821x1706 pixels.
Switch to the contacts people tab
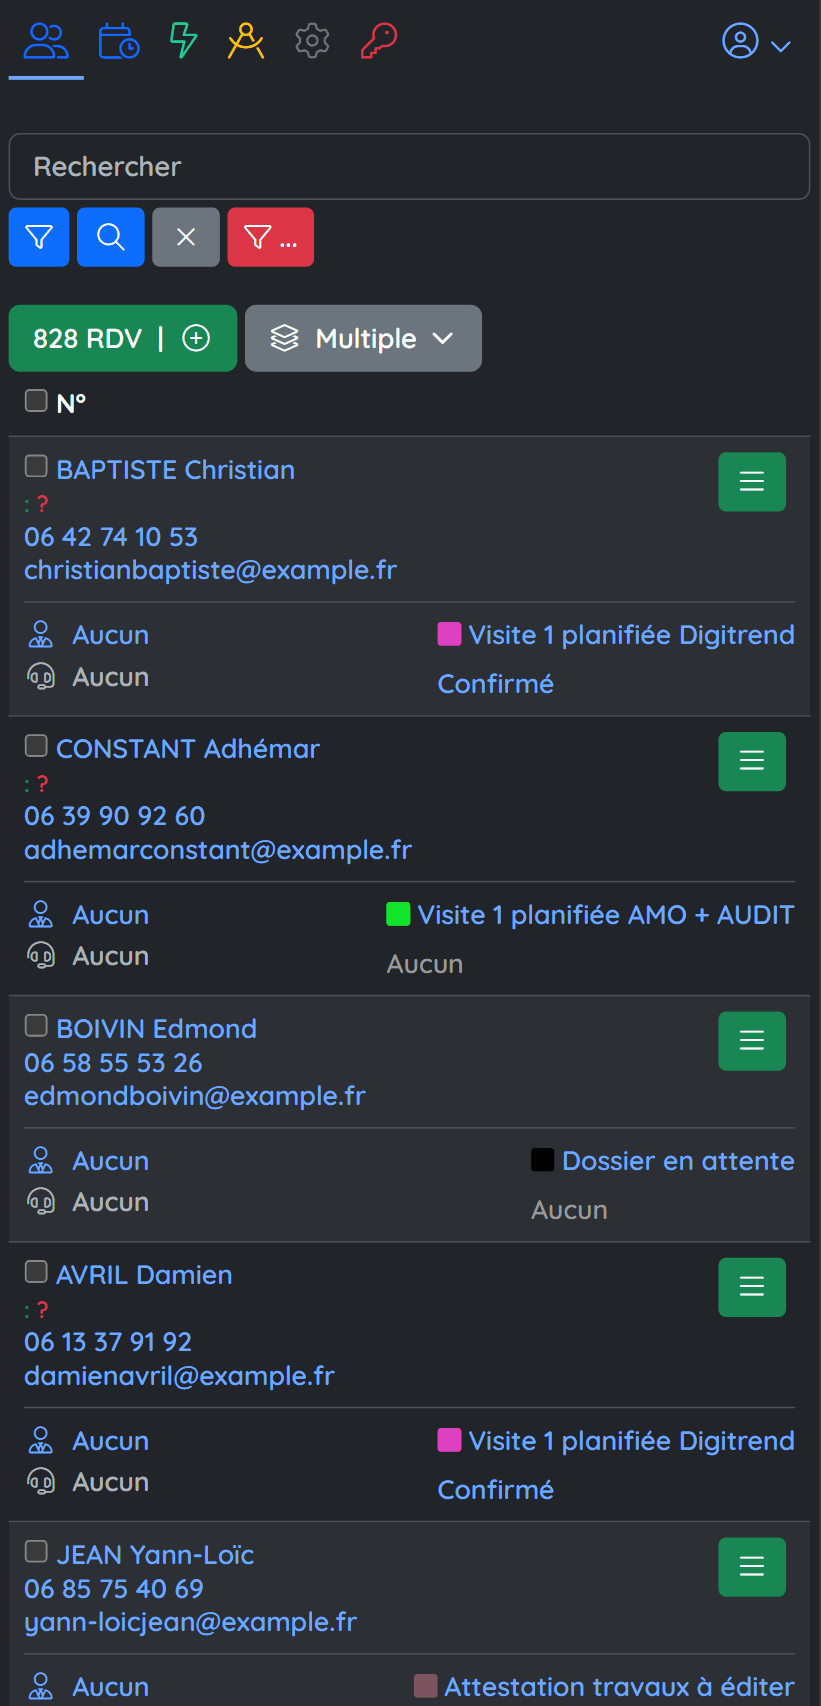[47, 41]
